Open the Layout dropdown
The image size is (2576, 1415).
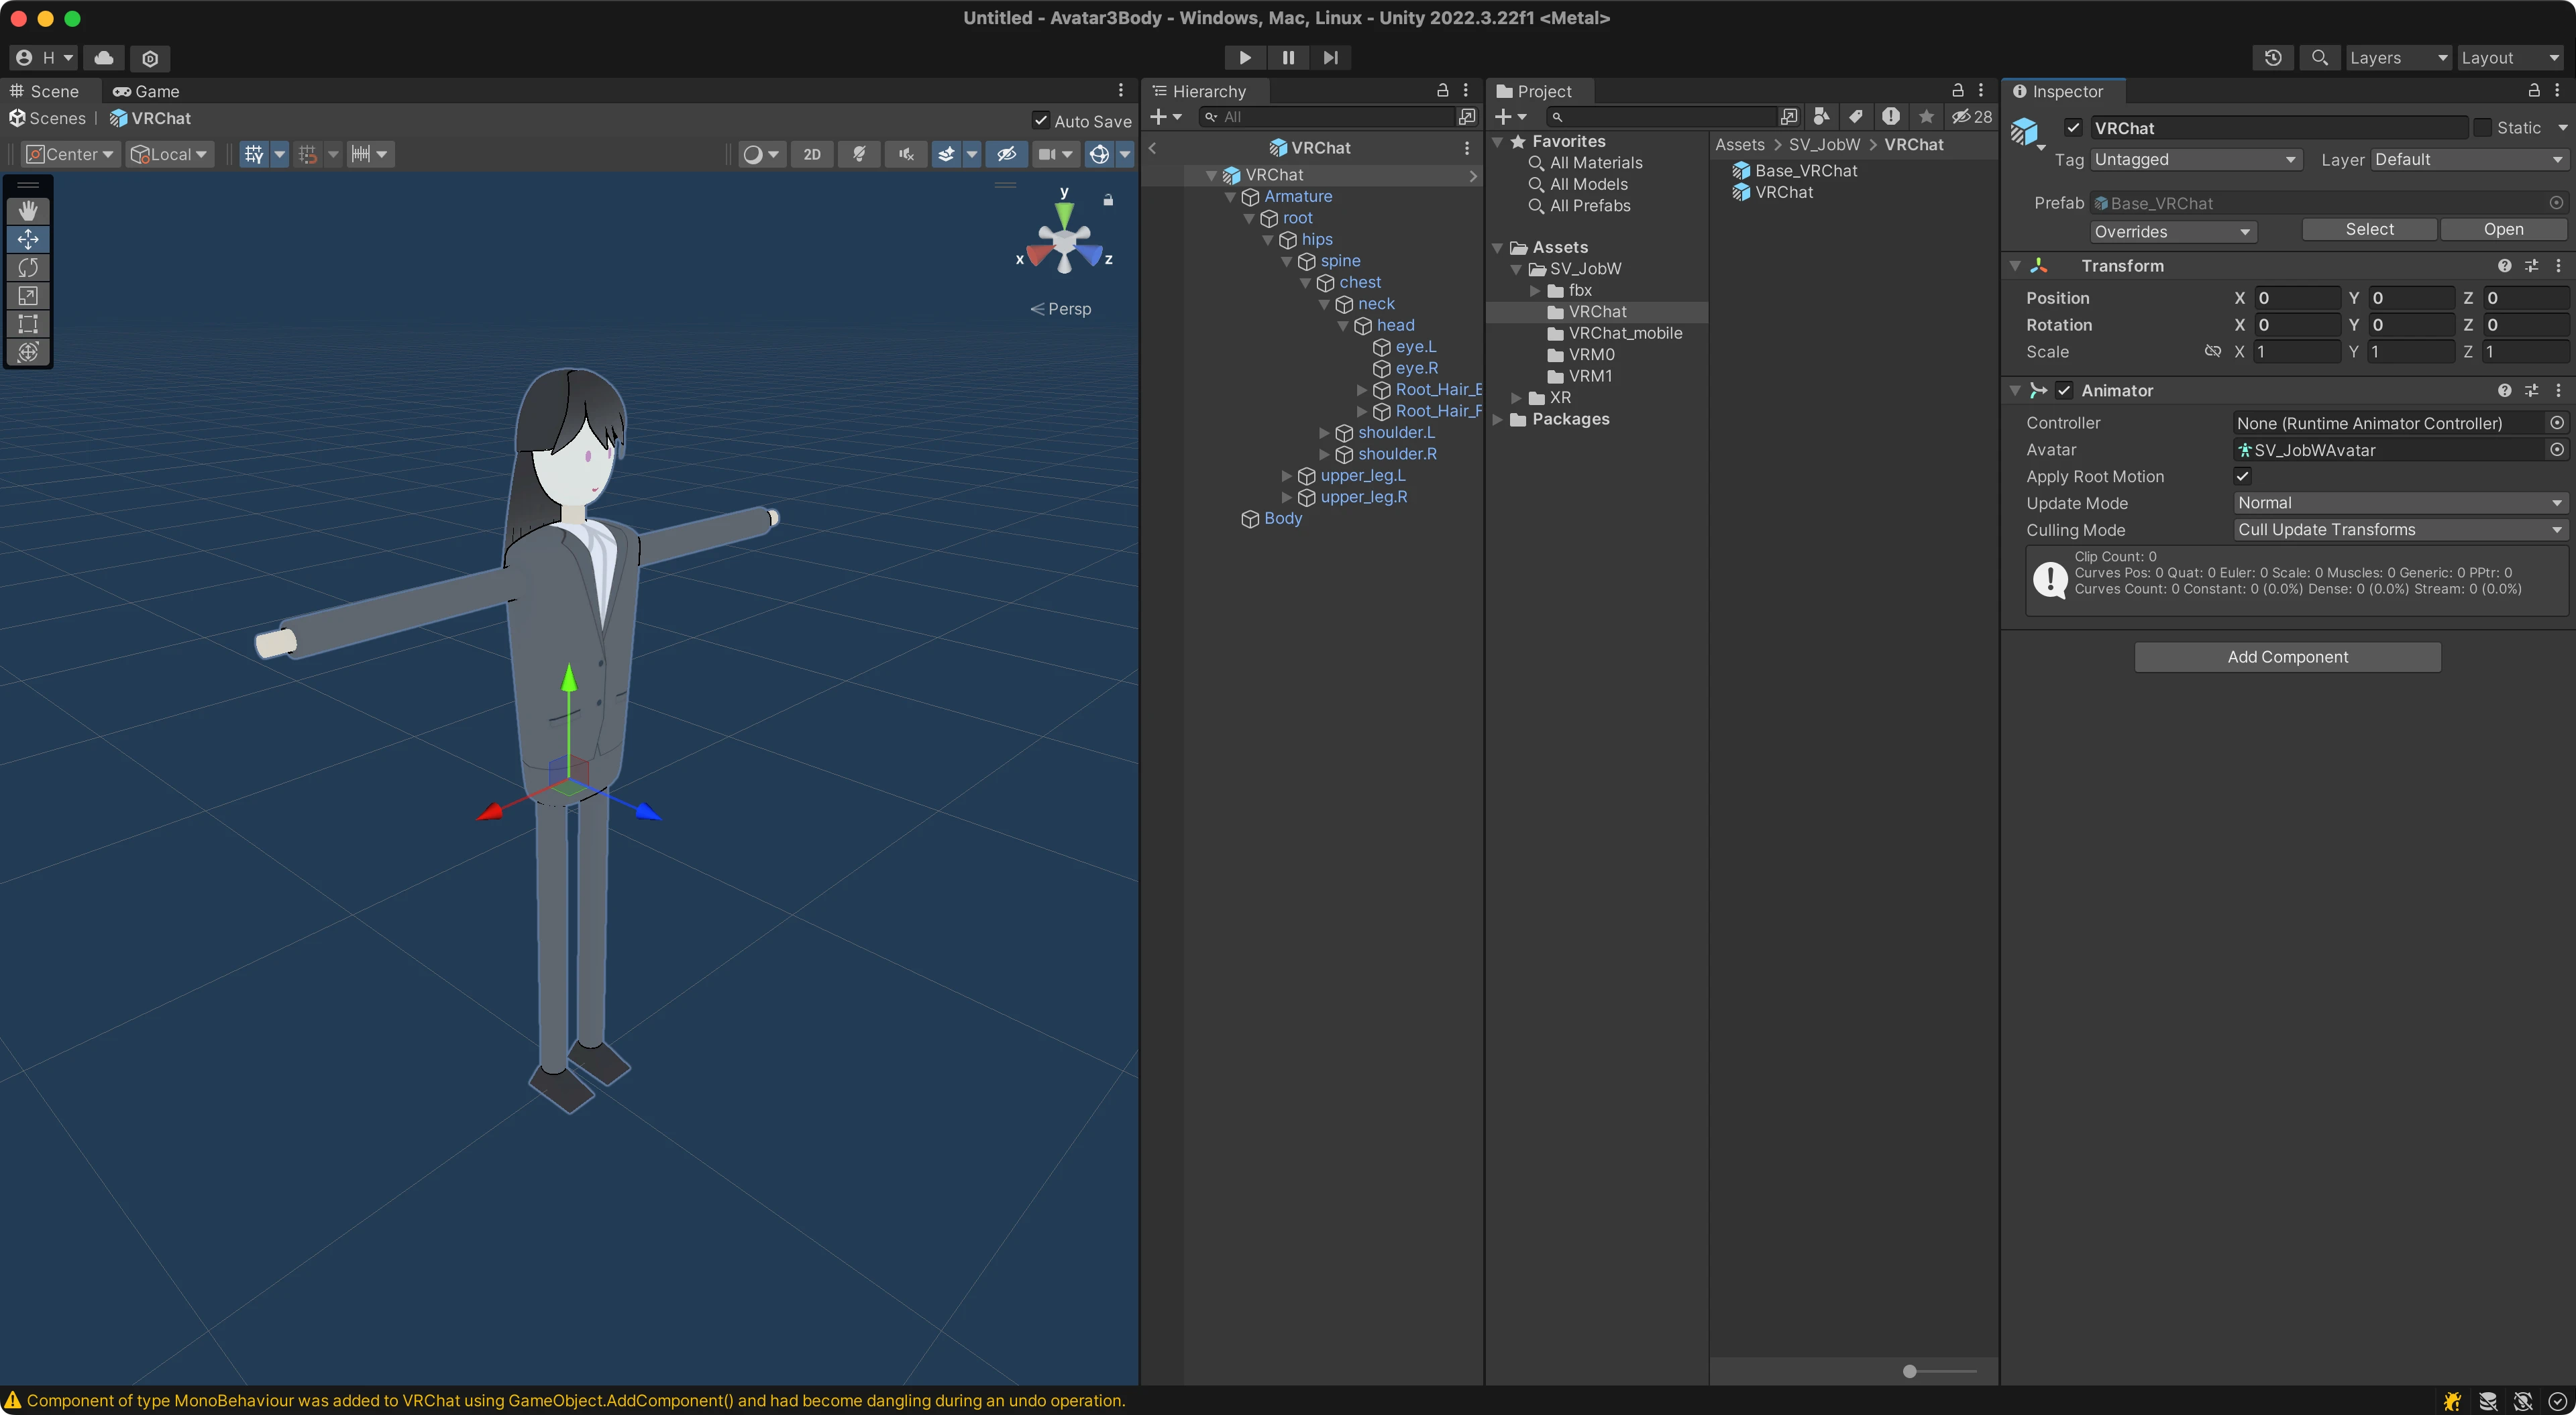pyautogui.click(x=2510, y=58)
